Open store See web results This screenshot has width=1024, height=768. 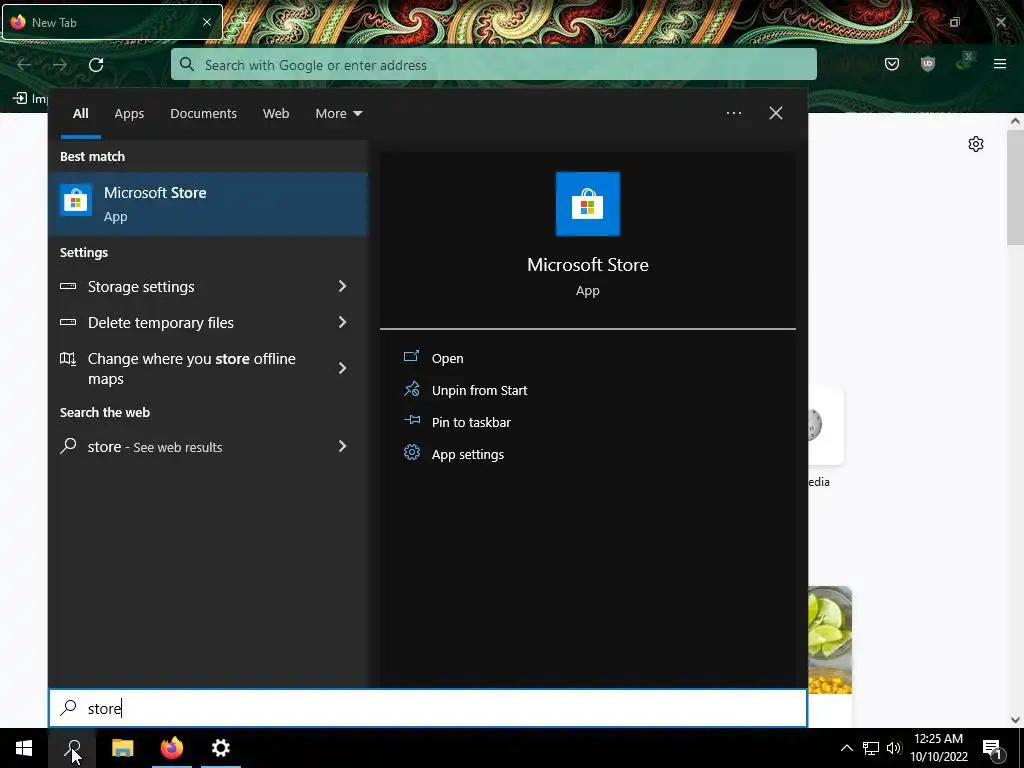point(208,447)
